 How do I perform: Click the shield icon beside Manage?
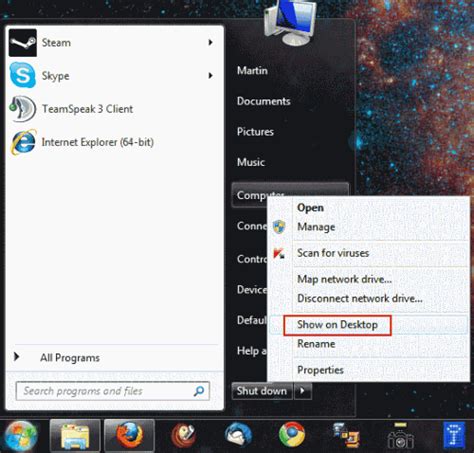[279, 227]
